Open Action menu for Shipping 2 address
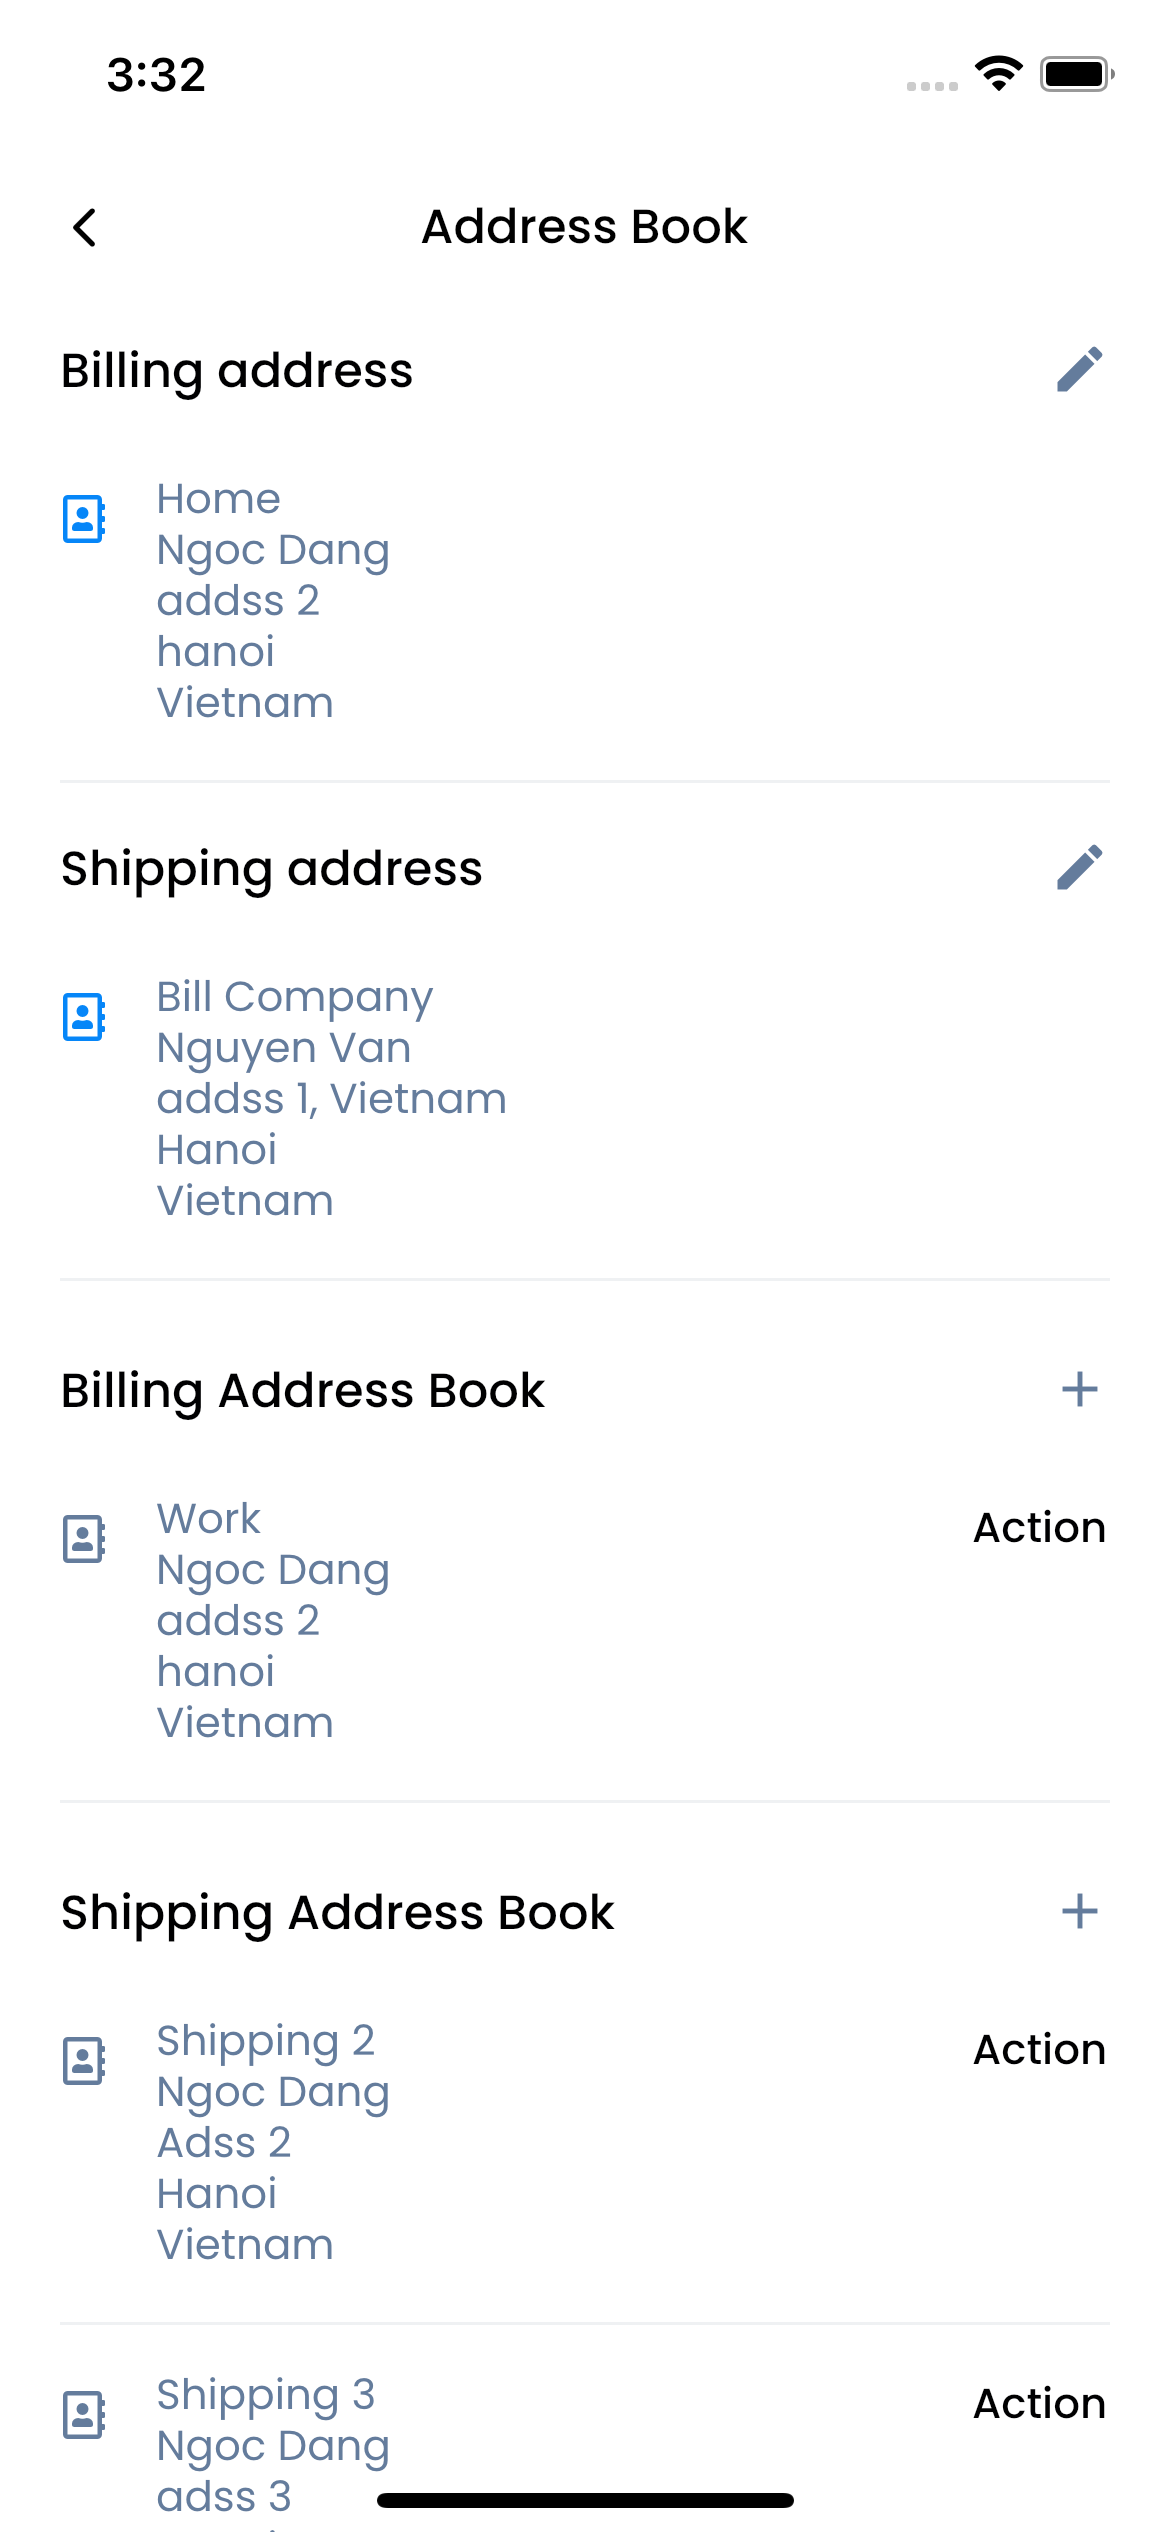Viewport: 1170px width, 2532px height. point(1039,2049)
